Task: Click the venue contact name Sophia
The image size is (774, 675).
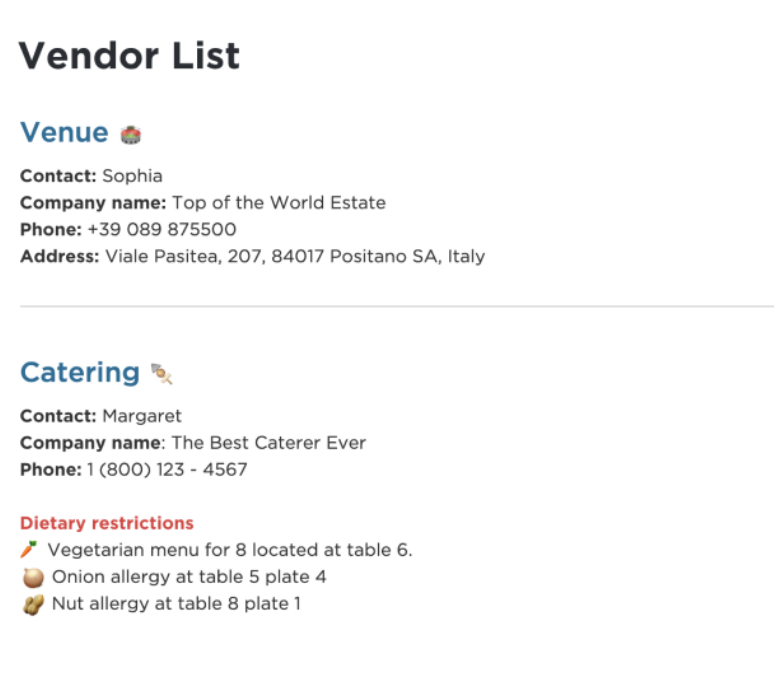Action: pyautogui.click(x=132, y=176)
